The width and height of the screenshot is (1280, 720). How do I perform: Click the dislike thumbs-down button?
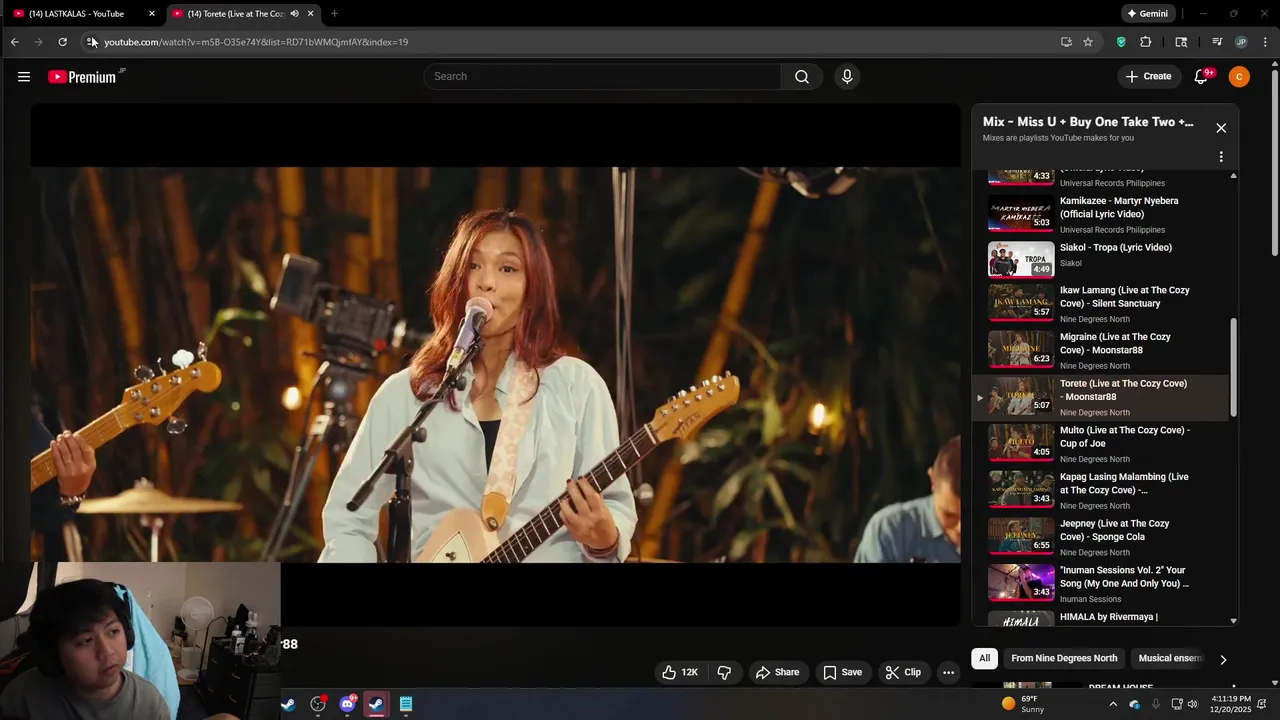[x=724, y=672]
